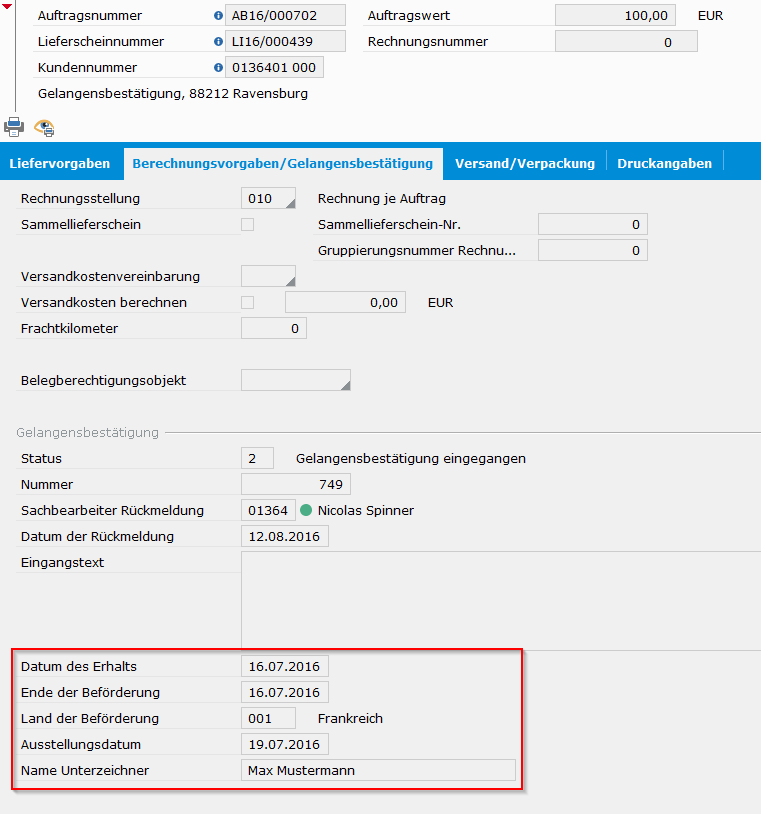The height and width of the screenshot is (814, 761).
Task: Click Versandkosten amount field 0,00
Action: coord(345,302)
